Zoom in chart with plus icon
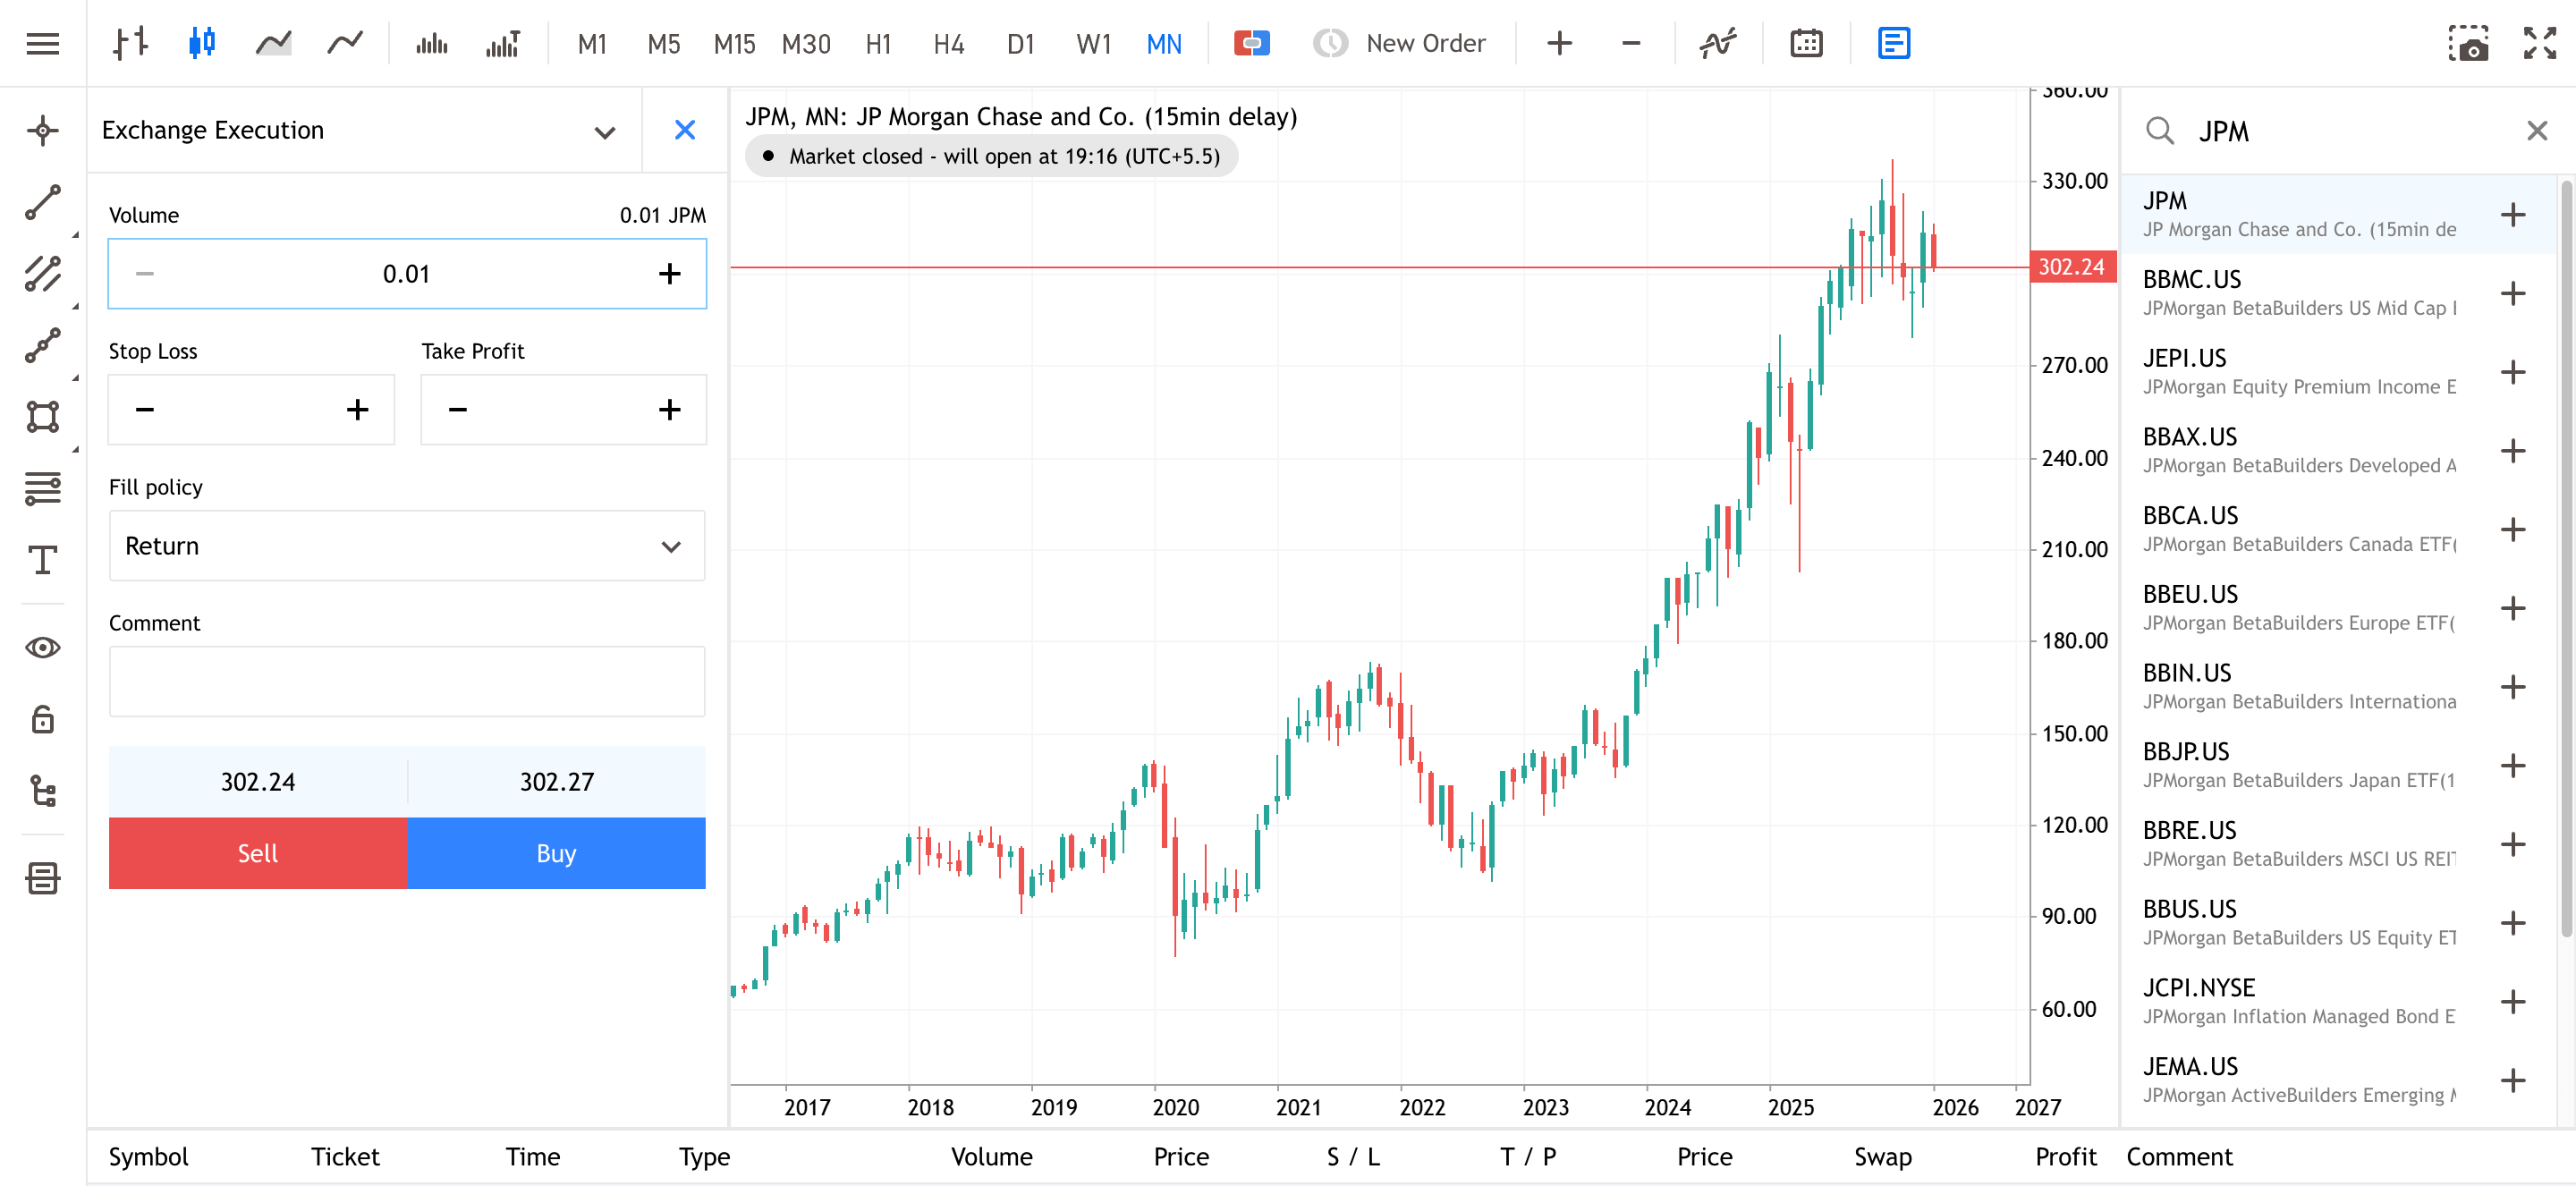The width and height of the screenshot is (2576, 1186). (x=1559, y=43)
